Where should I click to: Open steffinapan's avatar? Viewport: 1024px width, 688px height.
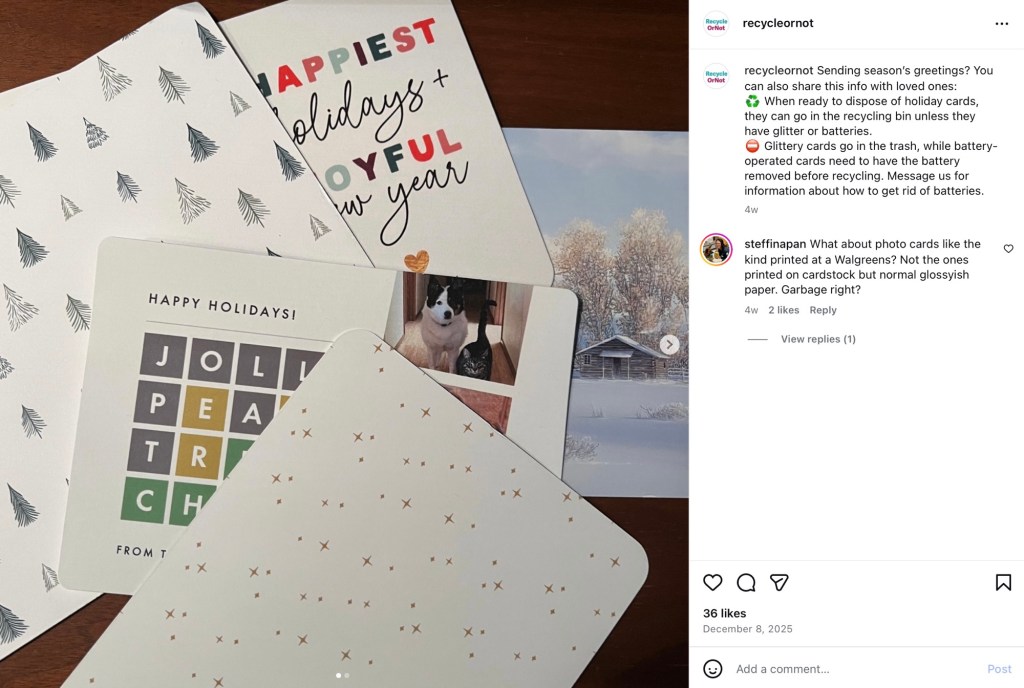click(x=716, y=249)
